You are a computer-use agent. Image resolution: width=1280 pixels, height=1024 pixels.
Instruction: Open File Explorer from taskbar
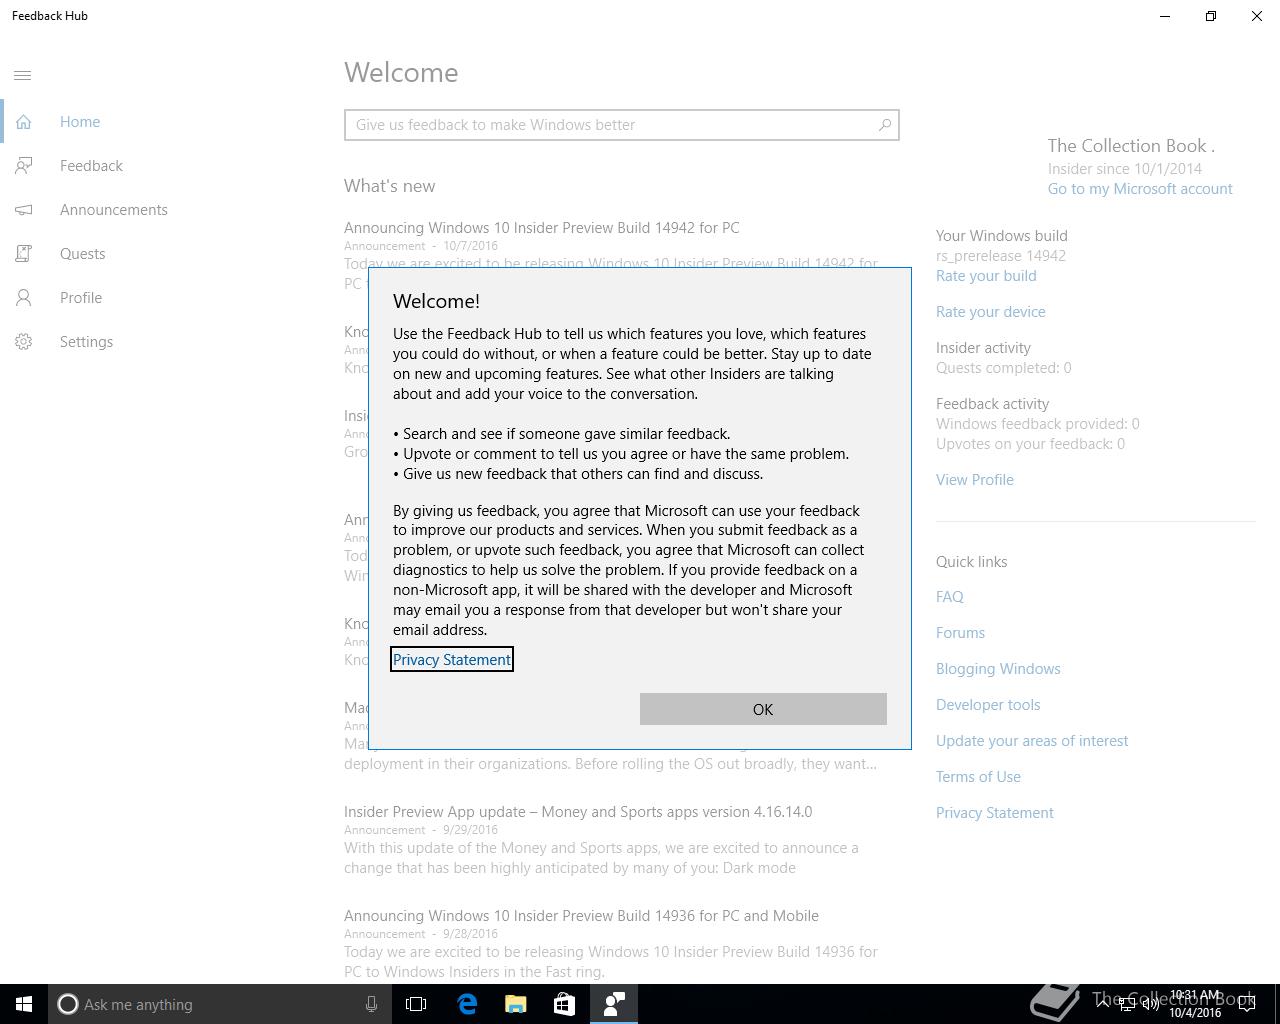(x=516, y=1004)
